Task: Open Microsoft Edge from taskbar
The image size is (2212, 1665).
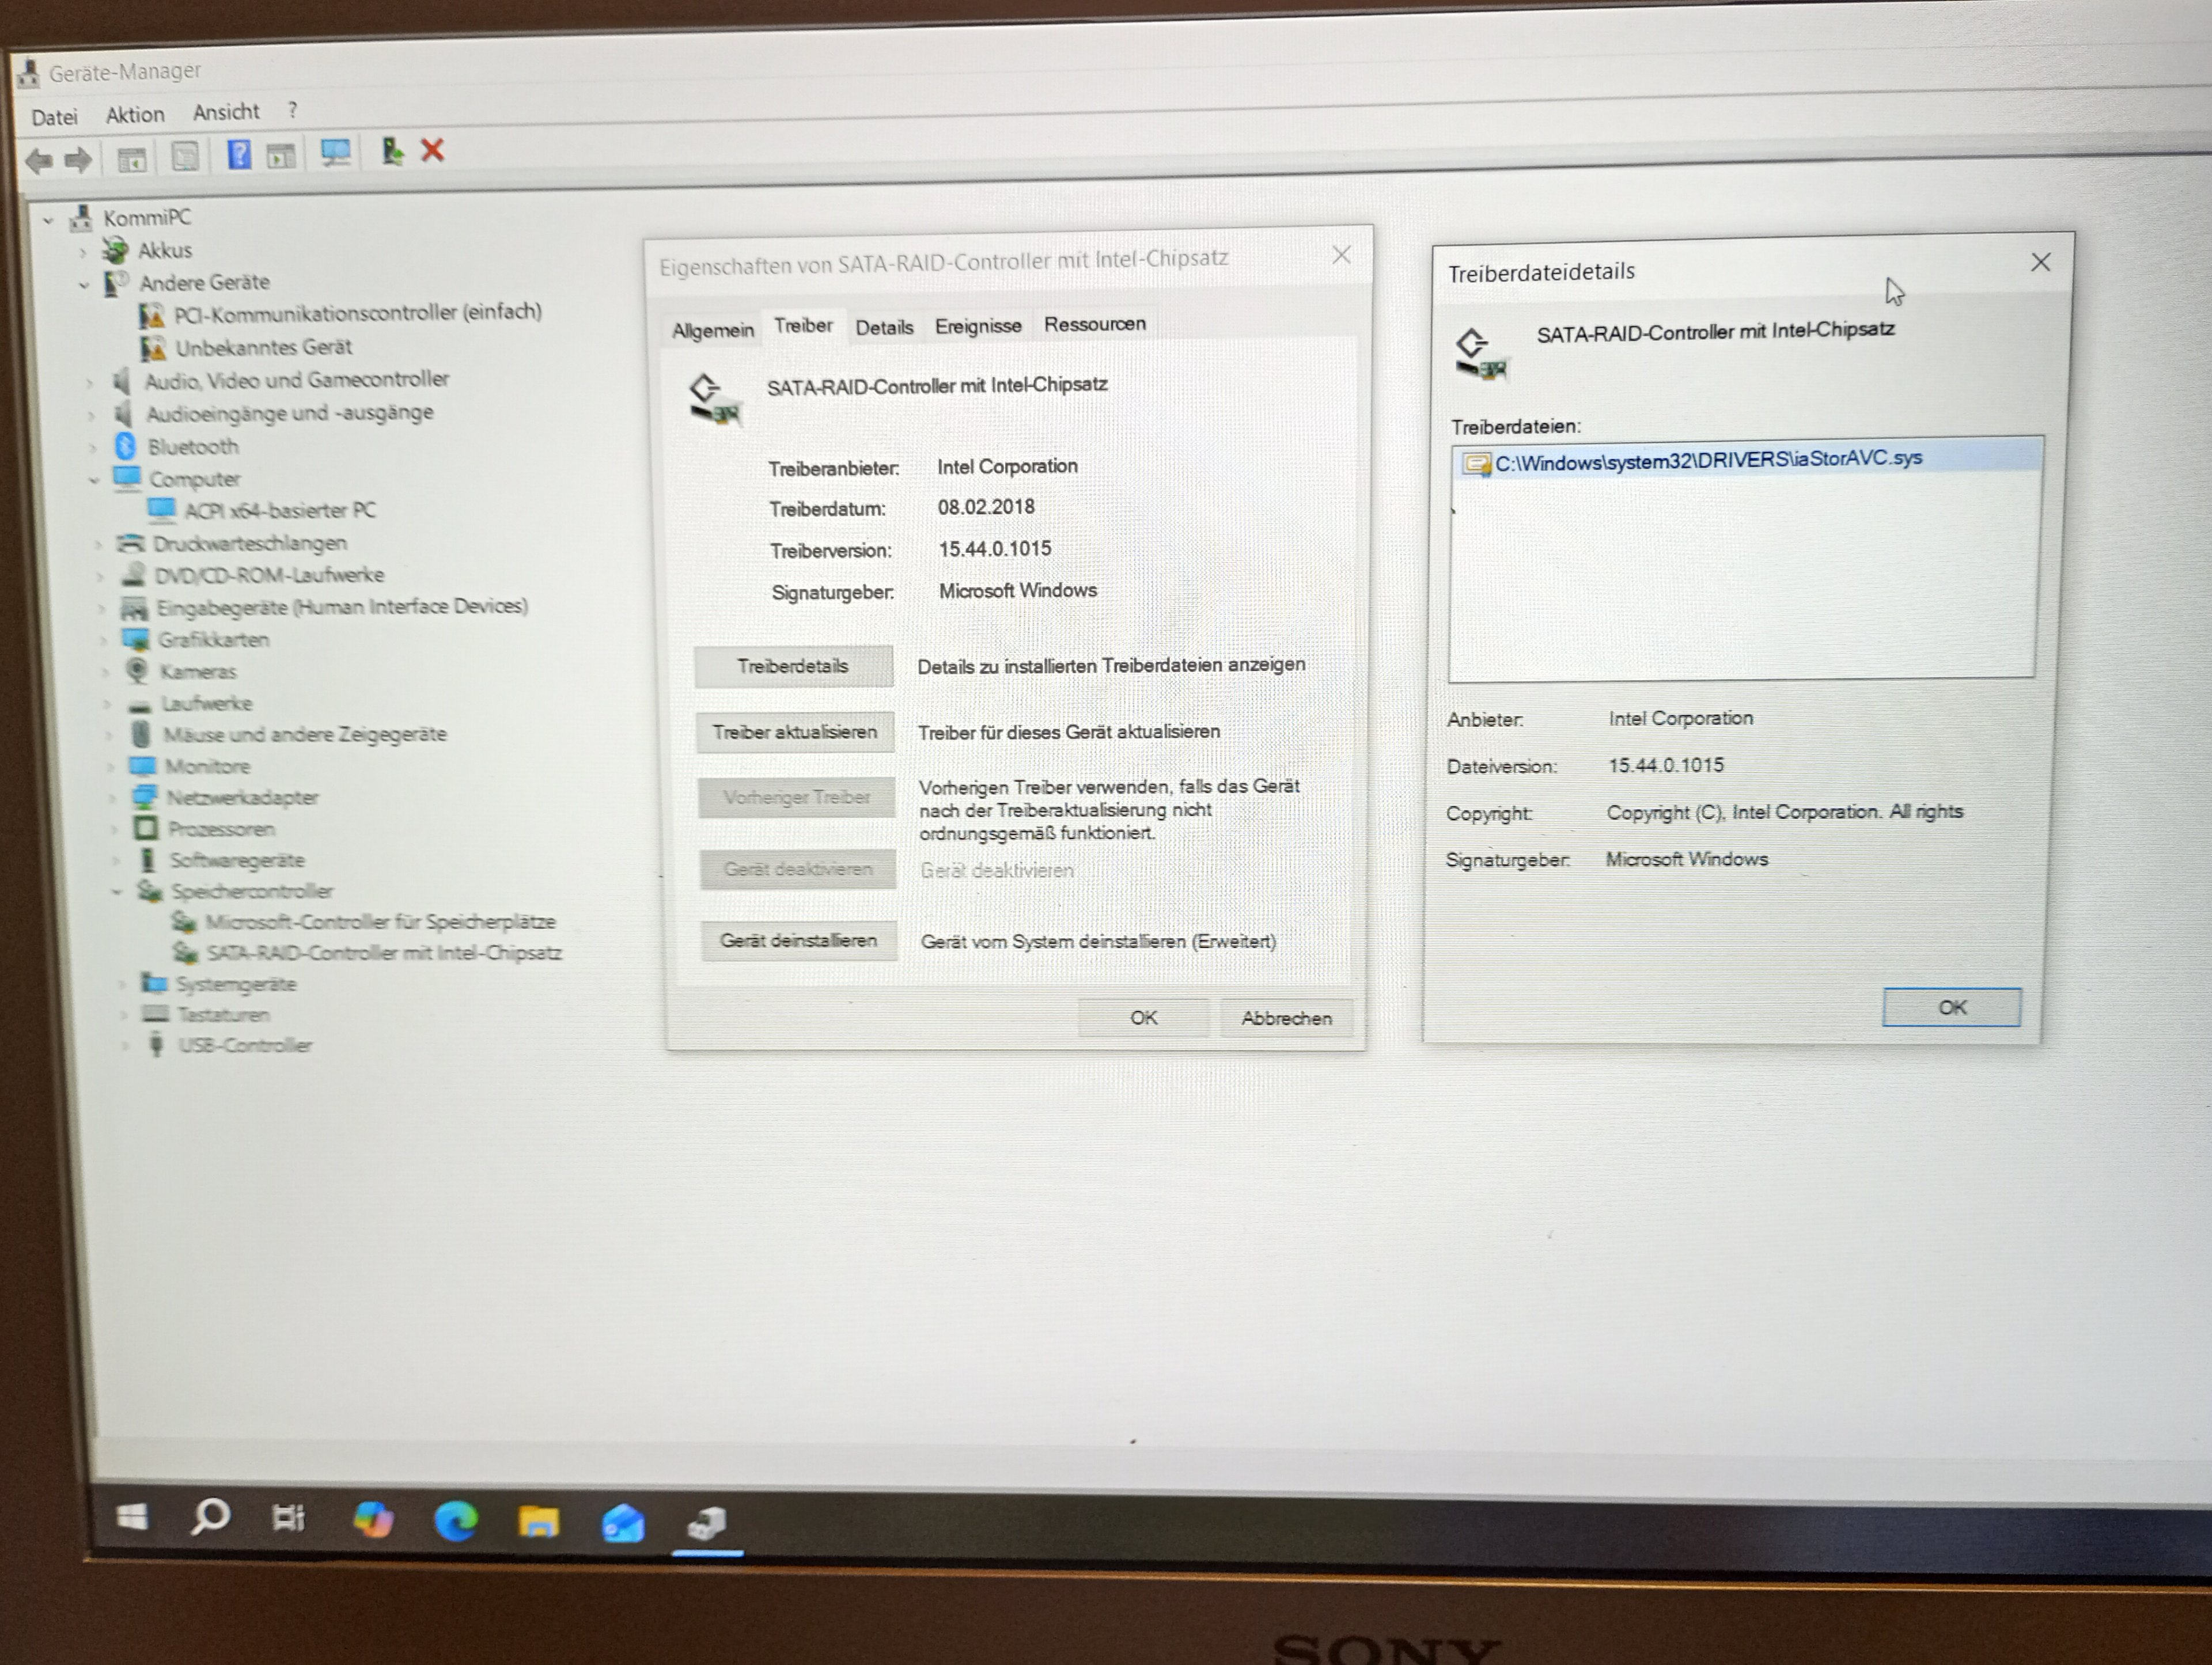Action: [456, 1521]
